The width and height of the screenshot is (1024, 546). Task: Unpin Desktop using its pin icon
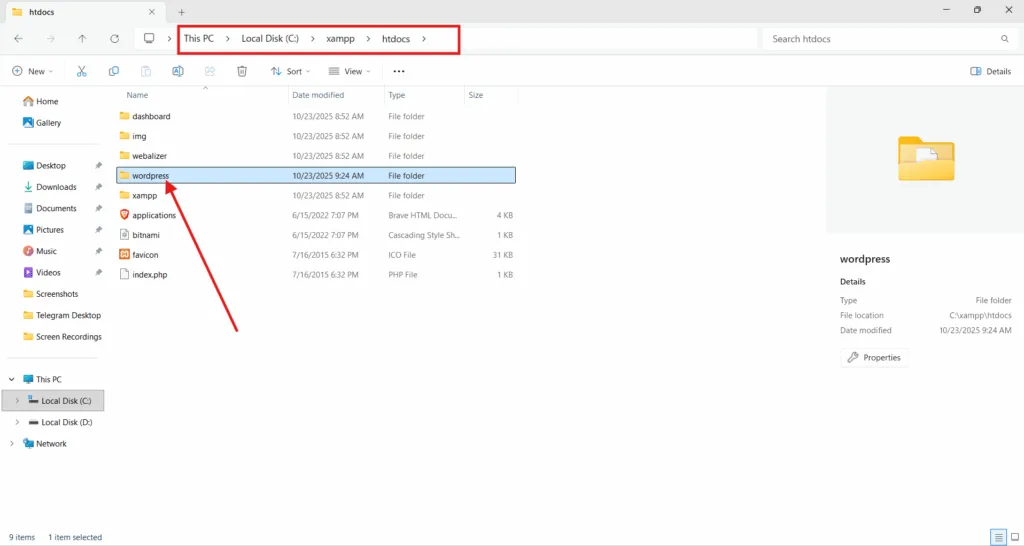pos(98,166)
